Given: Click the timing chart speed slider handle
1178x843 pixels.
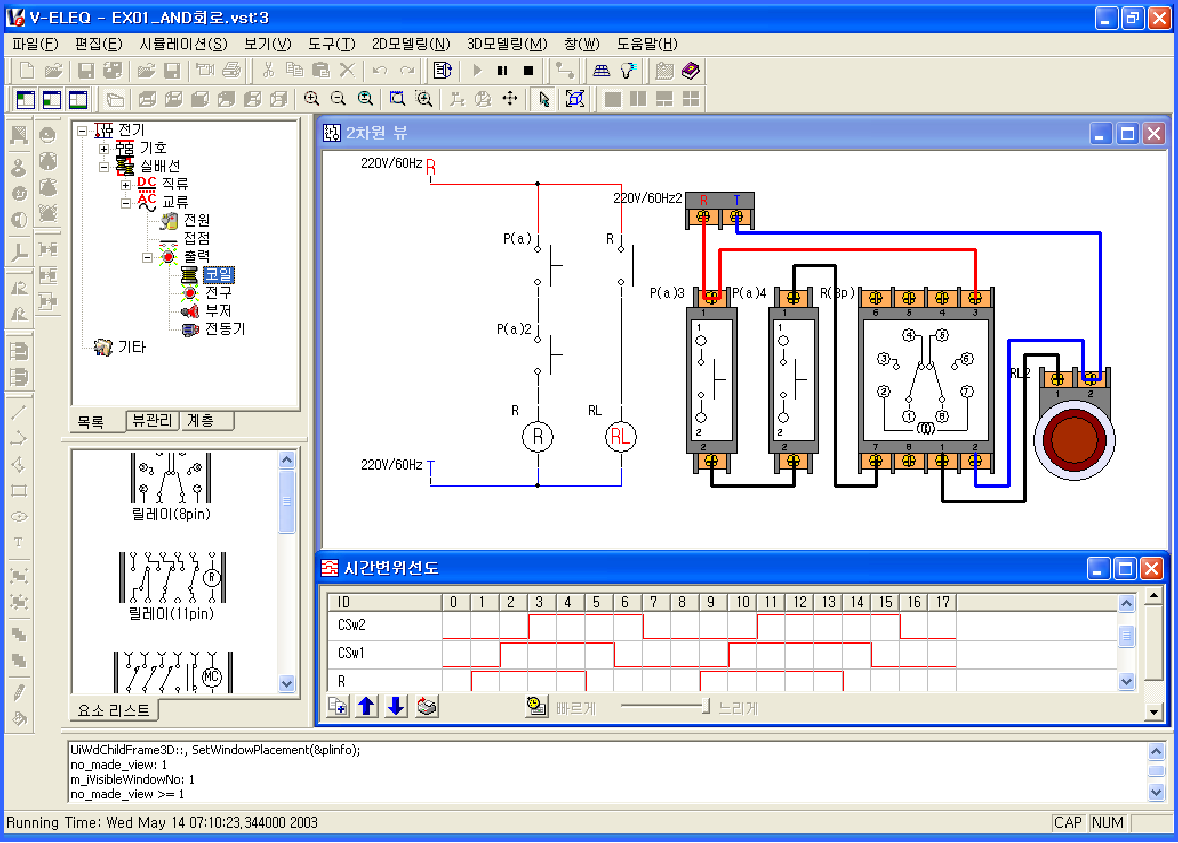Looking at the screenshot, I should click(x=705, y=707).
